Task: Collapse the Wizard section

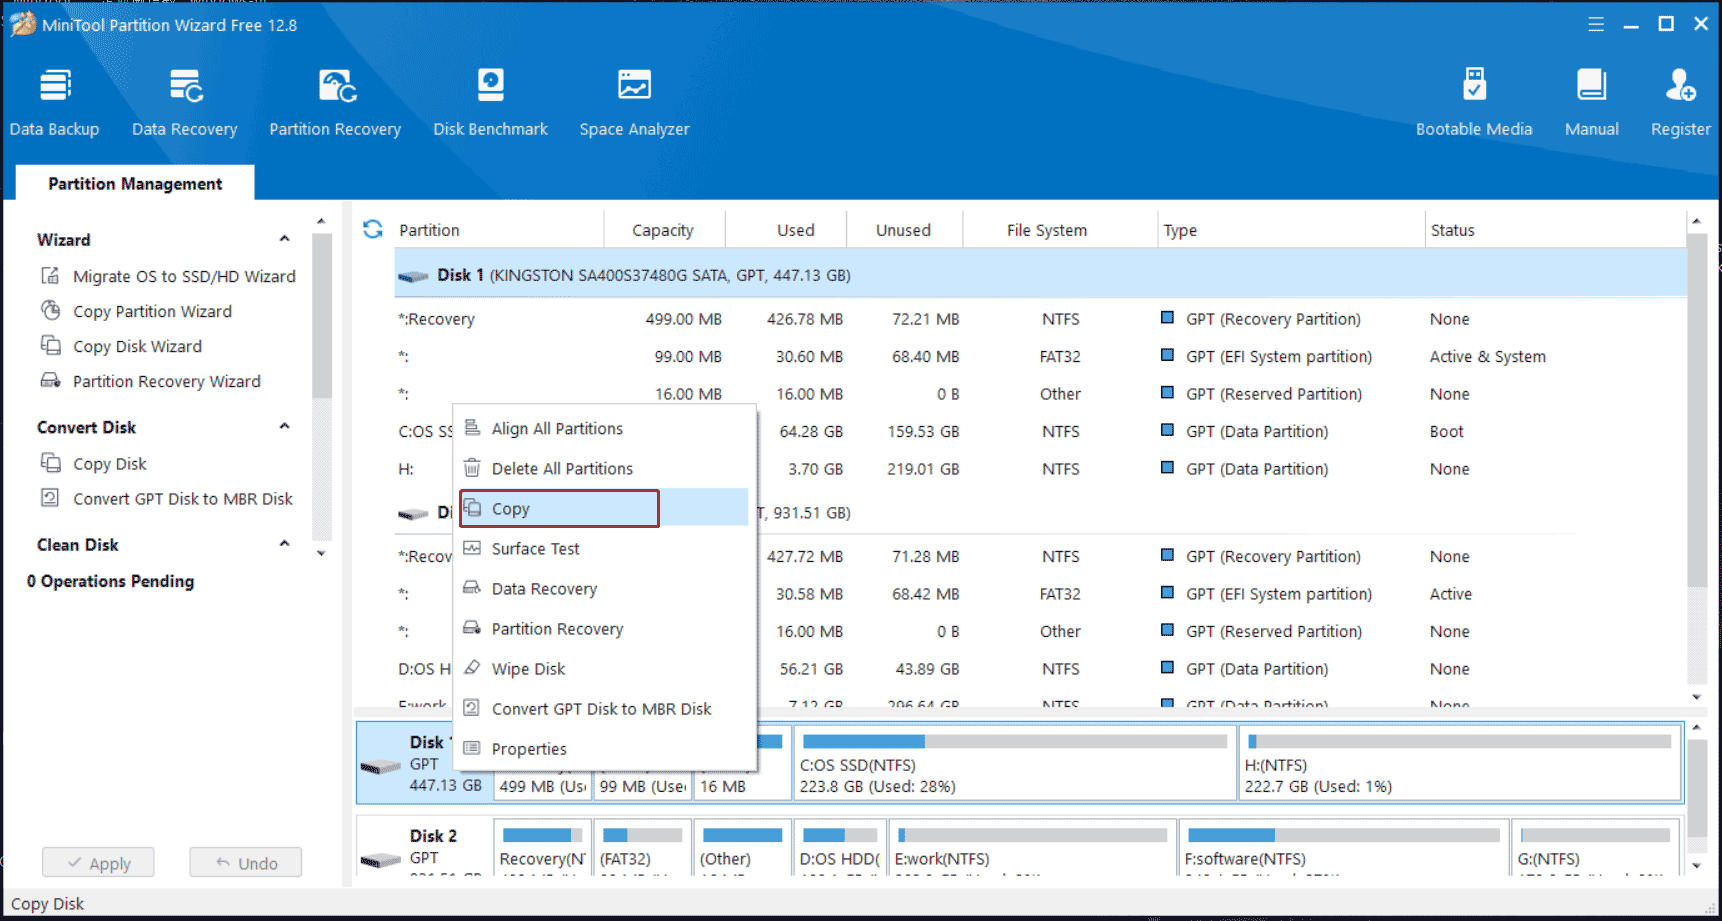Action: [284, 239]
